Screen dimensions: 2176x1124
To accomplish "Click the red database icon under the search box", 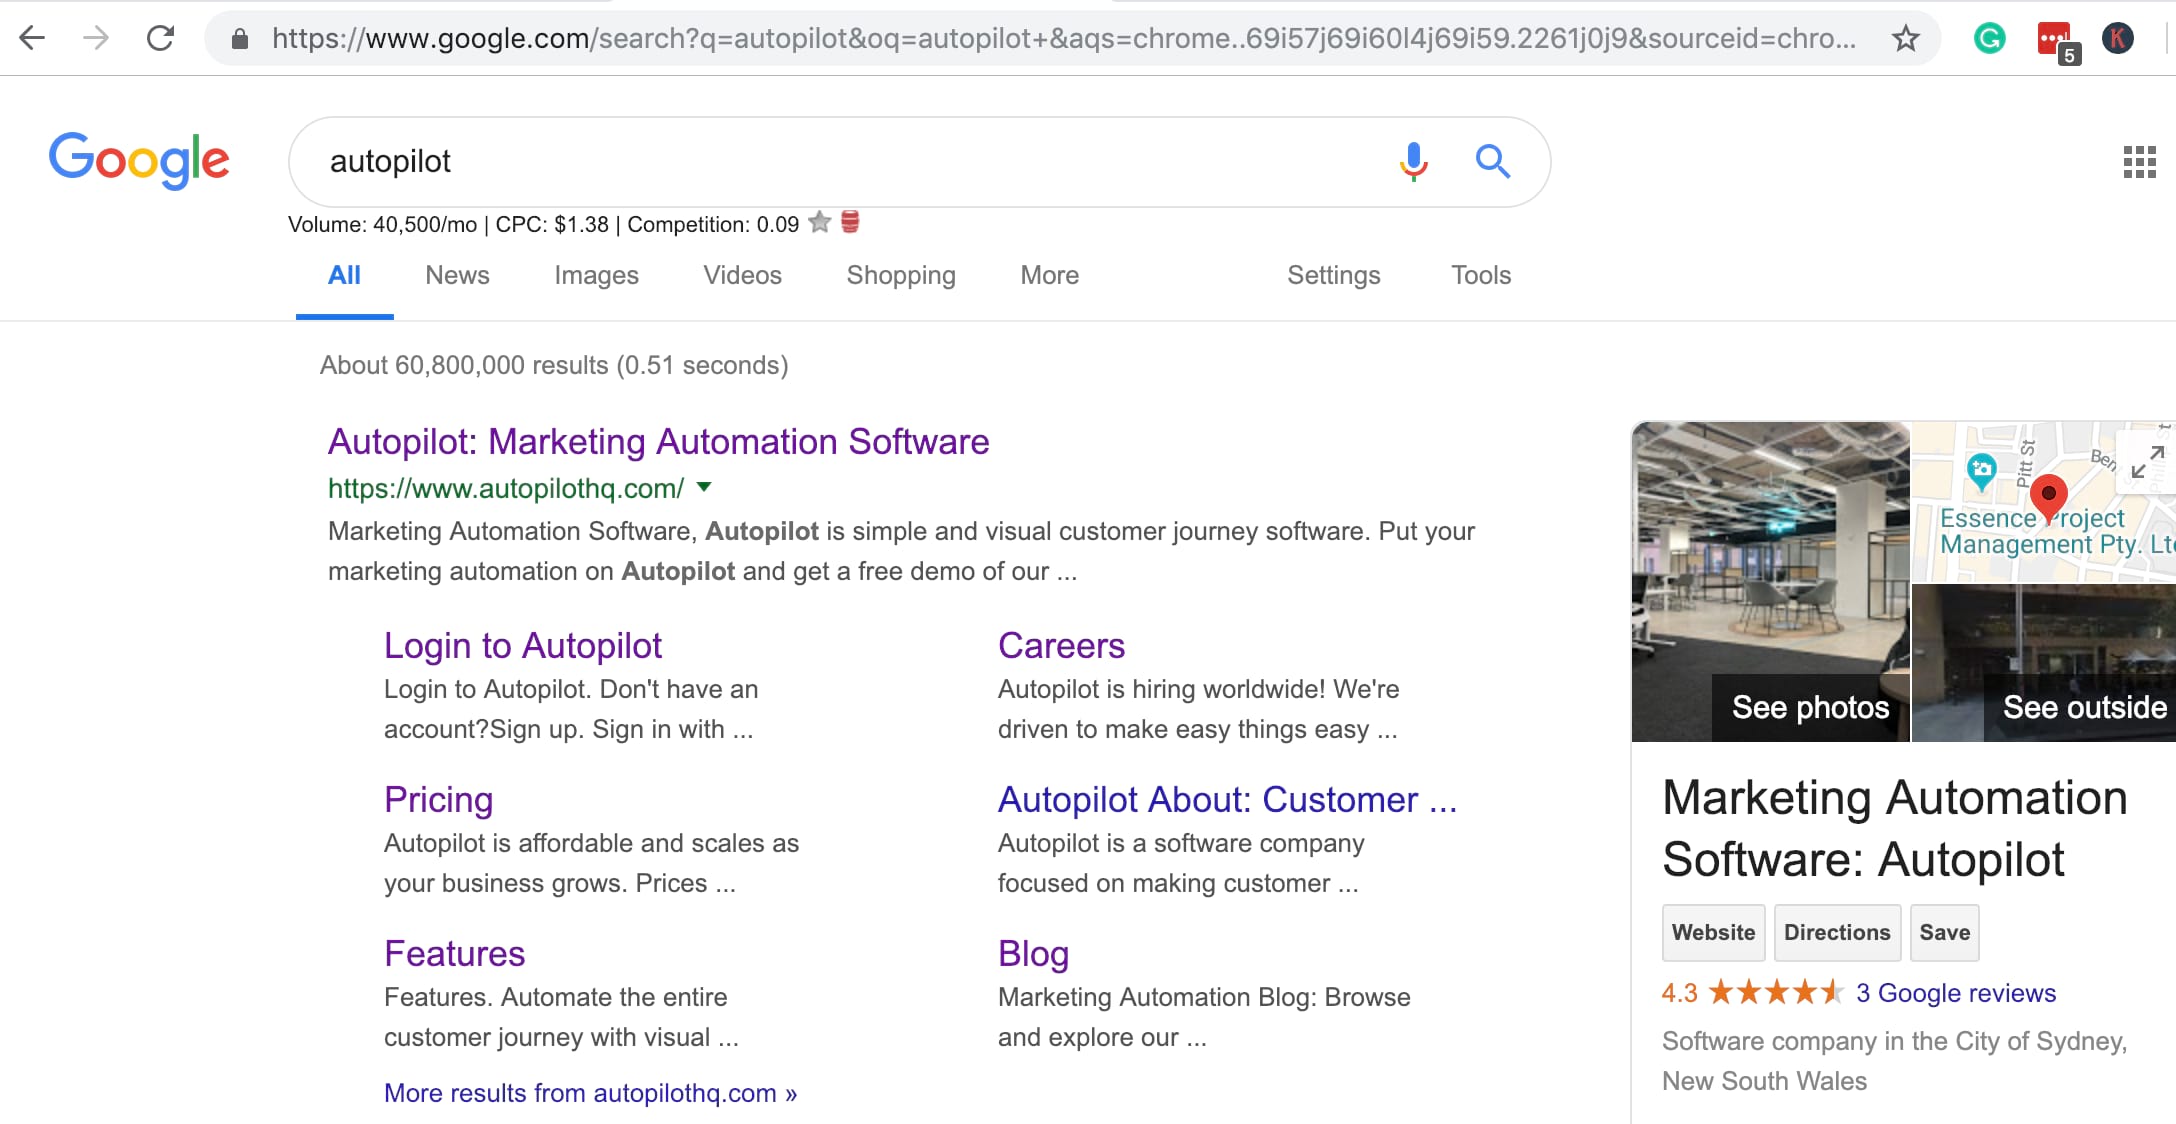I will click(850, 222).
